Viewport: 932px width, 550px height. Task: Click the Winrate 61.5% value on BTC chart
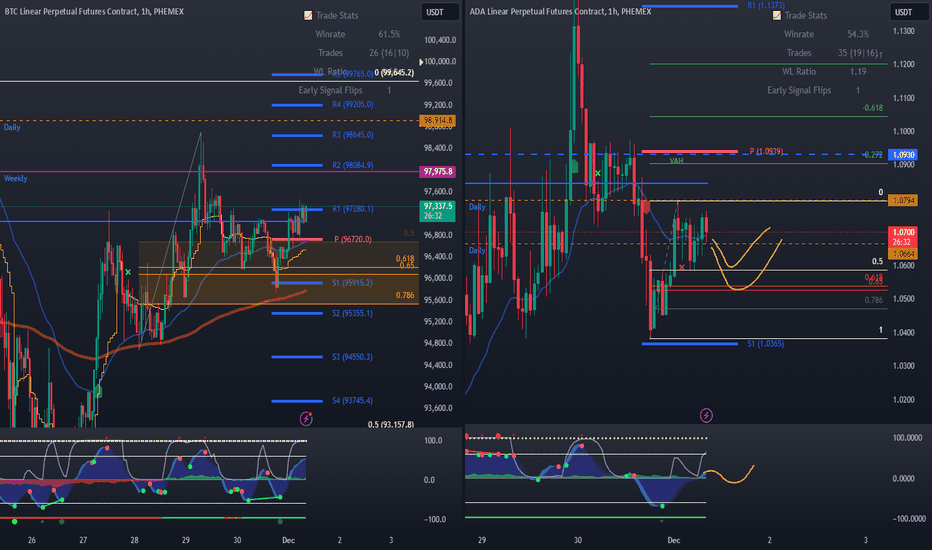tap(389, 34)
